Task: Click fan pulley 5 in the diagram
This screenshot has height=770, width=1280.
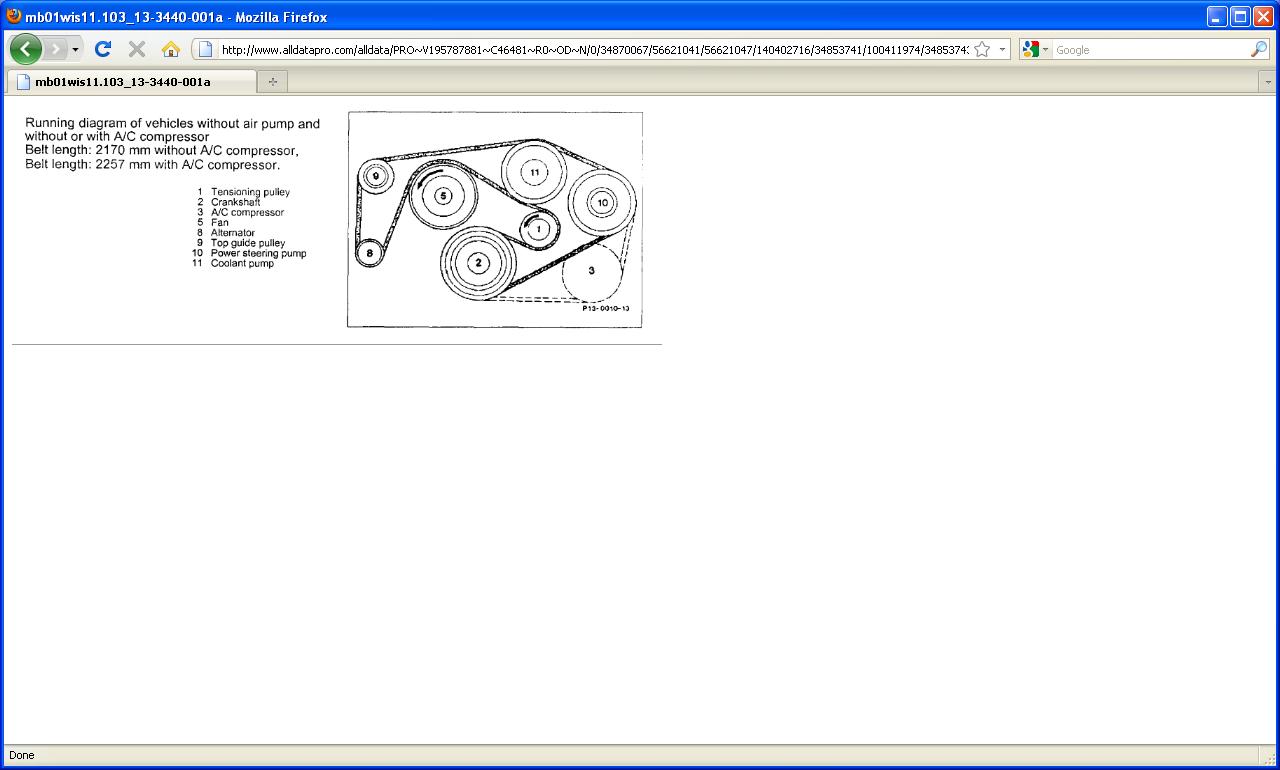Action: (442, 196)
